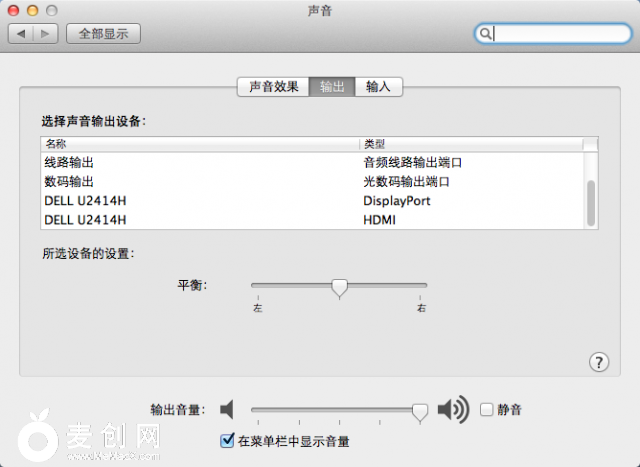Click the balance 平衡 slider thumb

click(339, 288)
